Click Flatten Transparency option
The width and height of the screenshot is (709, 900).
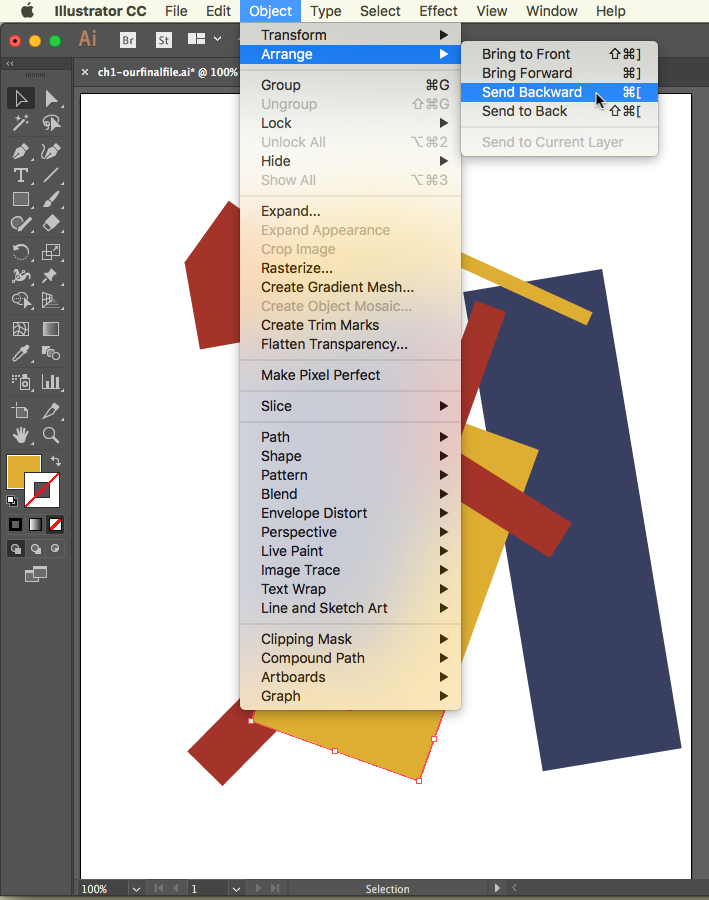[x=334, y=344]
